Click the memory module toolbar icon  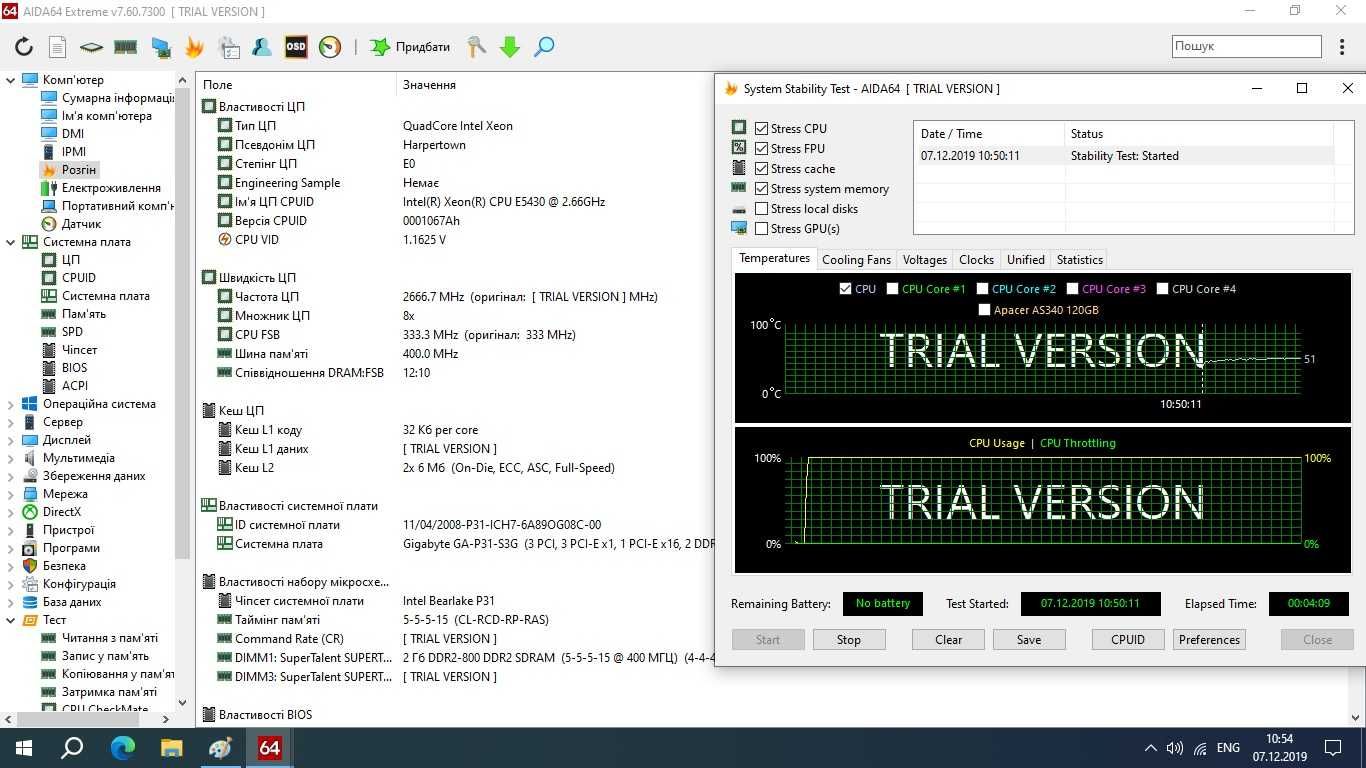(x=125, y=47)
